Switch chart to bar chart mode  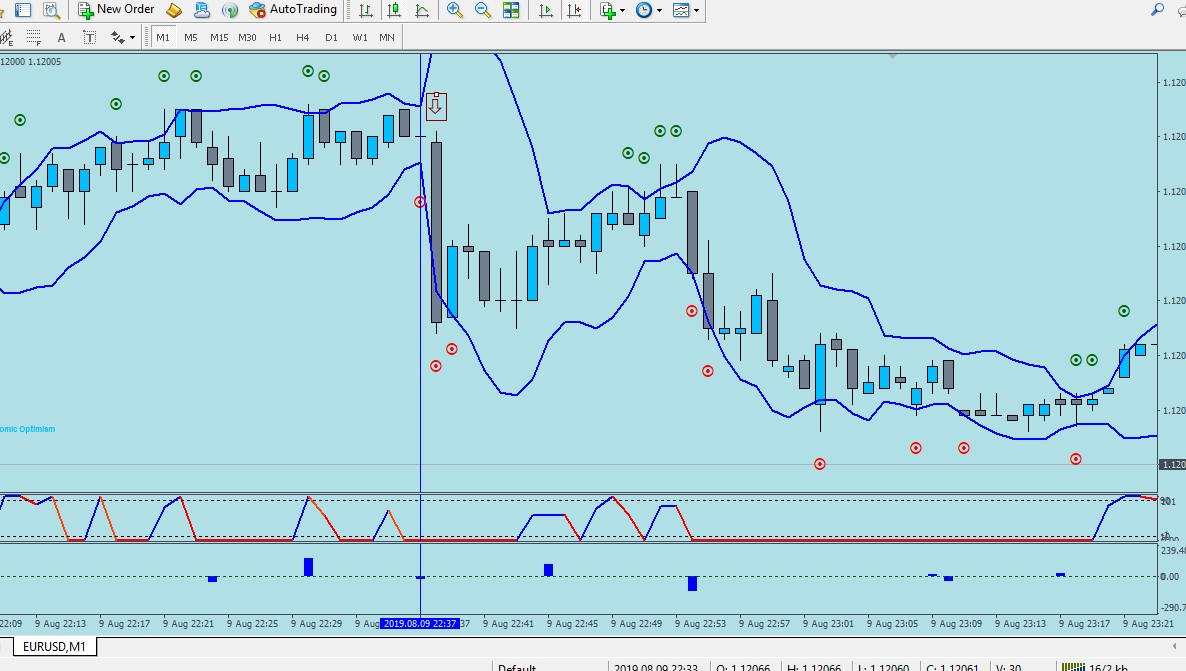365,10
